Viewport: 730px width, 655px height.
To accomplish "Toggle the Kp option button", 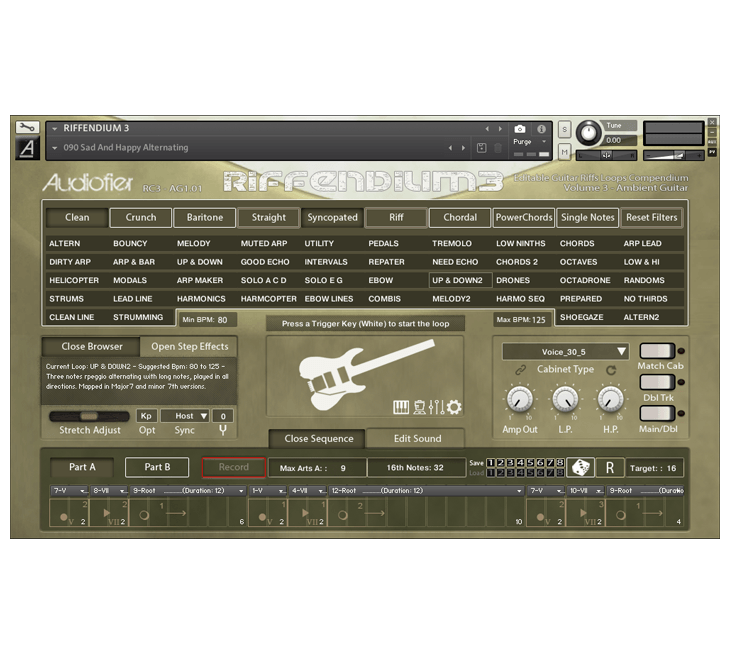I will click(x=146, y=416).
